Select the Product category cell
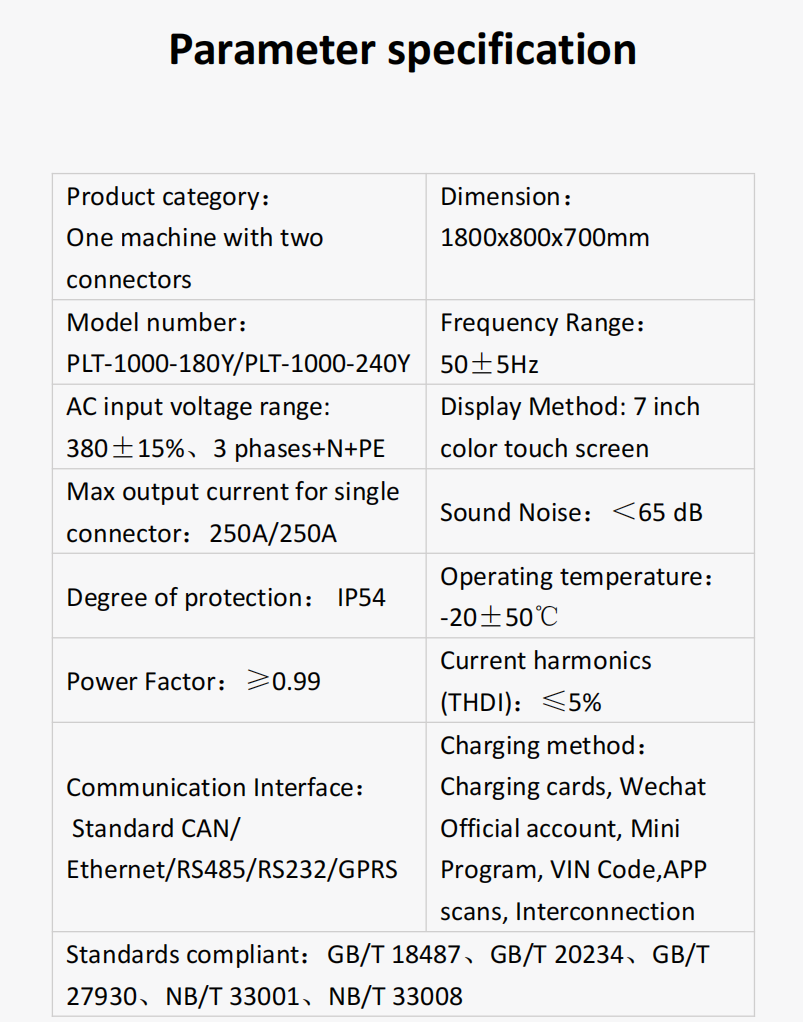803x1022 pixels. [x=239, y=237]
